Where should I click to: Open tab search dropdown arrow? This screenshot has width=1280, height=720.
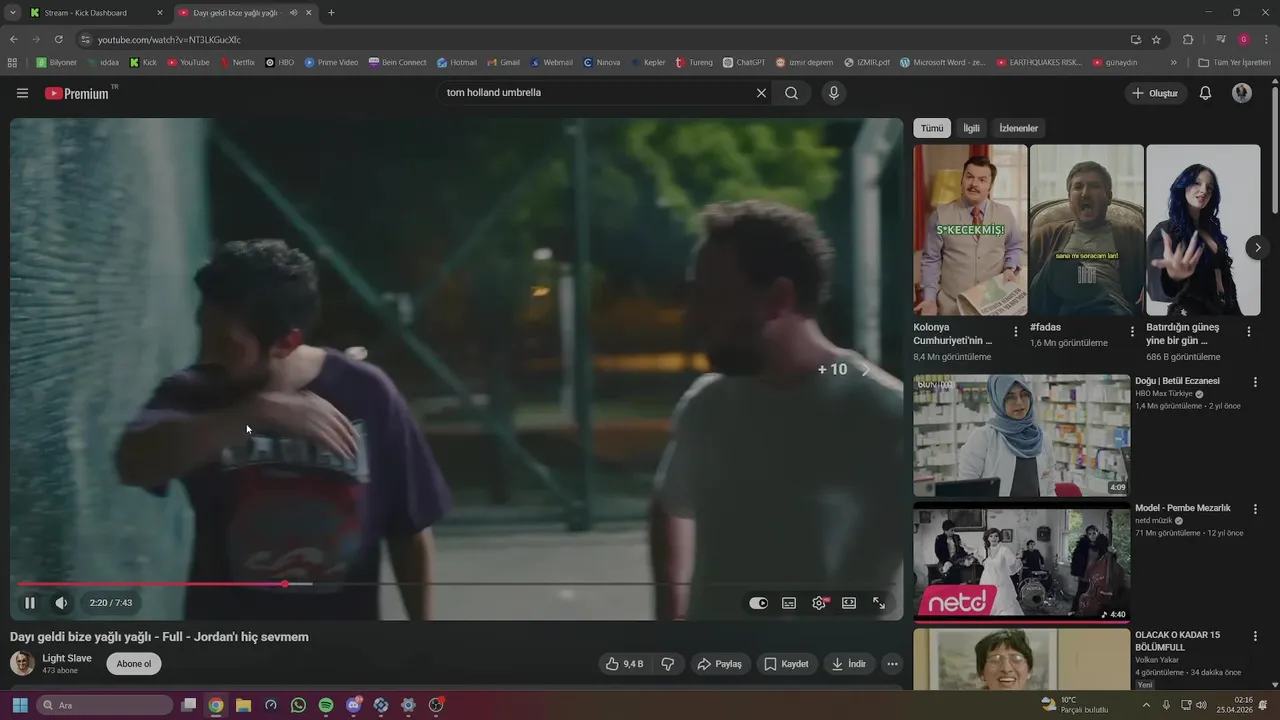tap(12, 13)
